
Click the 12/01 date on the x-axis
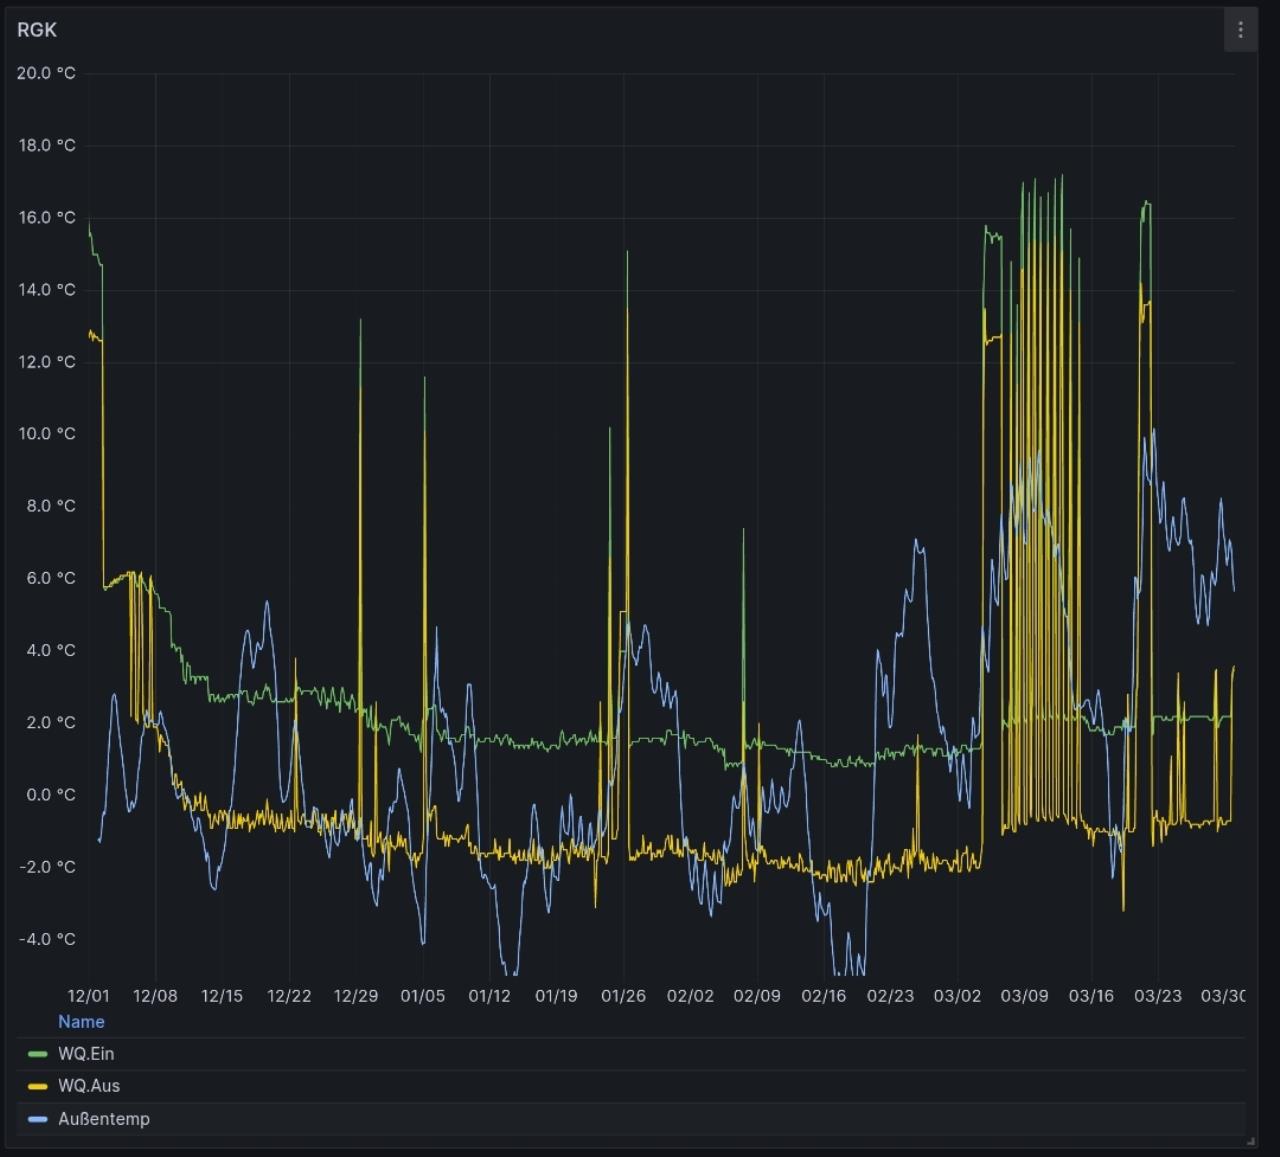tap(88, 996)
